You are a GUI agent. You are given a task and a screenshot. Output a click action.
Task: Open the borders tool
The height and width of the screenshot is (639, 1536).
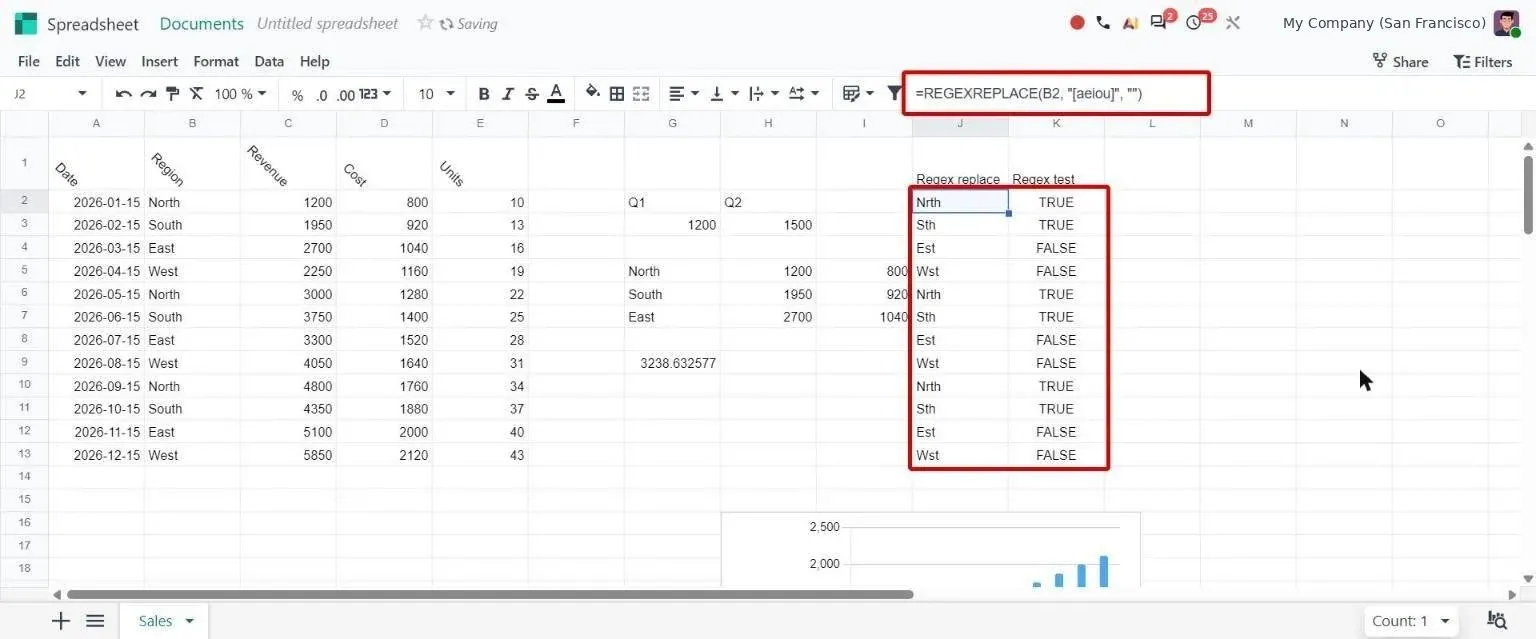tap(617, 94)
